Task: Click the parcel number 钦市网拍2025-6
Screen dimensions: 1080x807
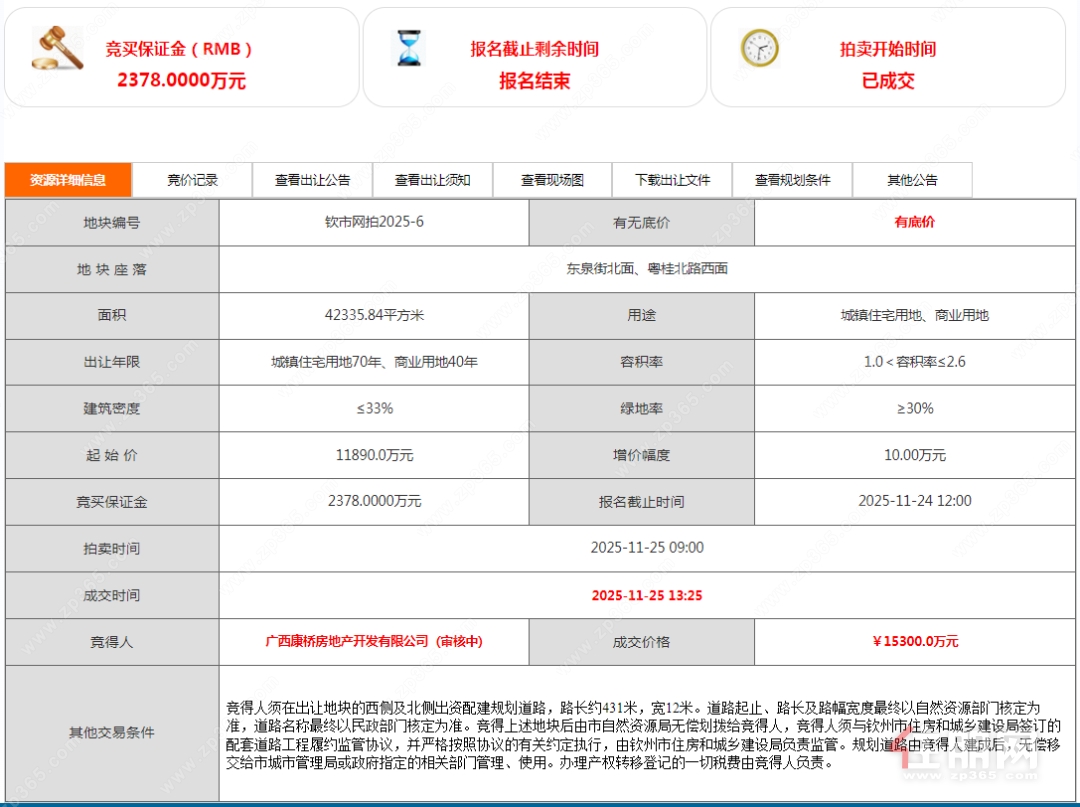Action: (x=373, y=221)
